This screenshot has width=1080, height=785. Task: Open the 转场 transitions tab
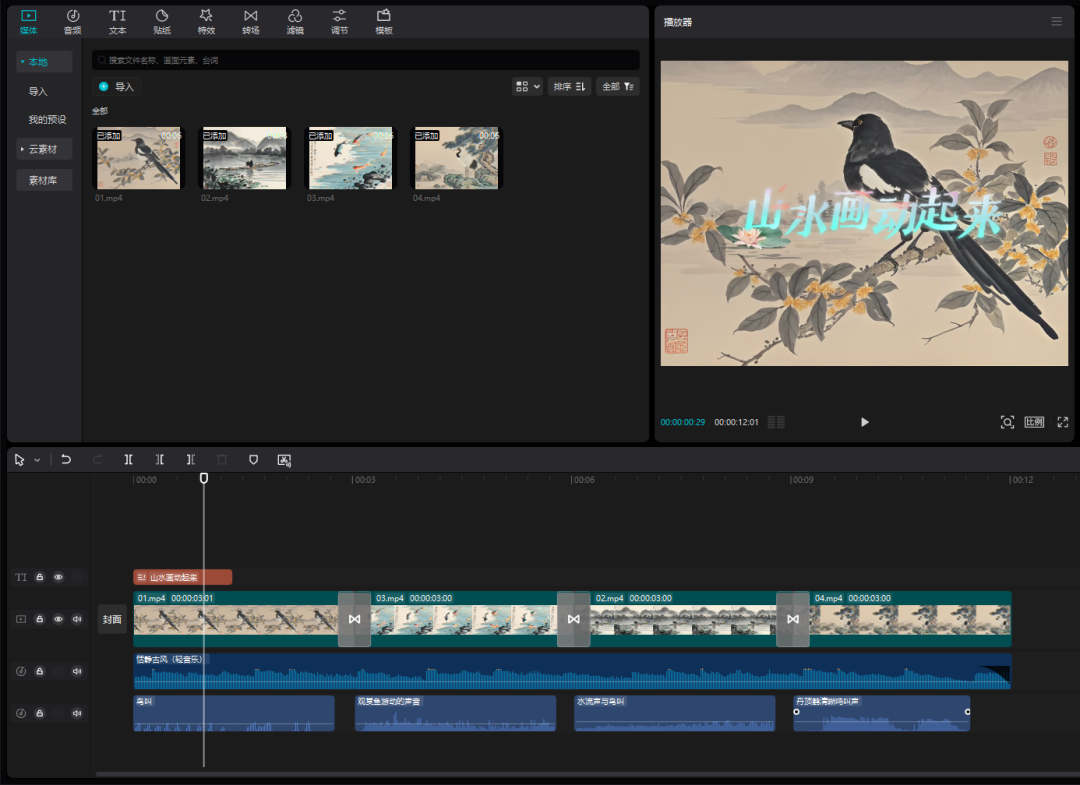click(x=251, y=21)
